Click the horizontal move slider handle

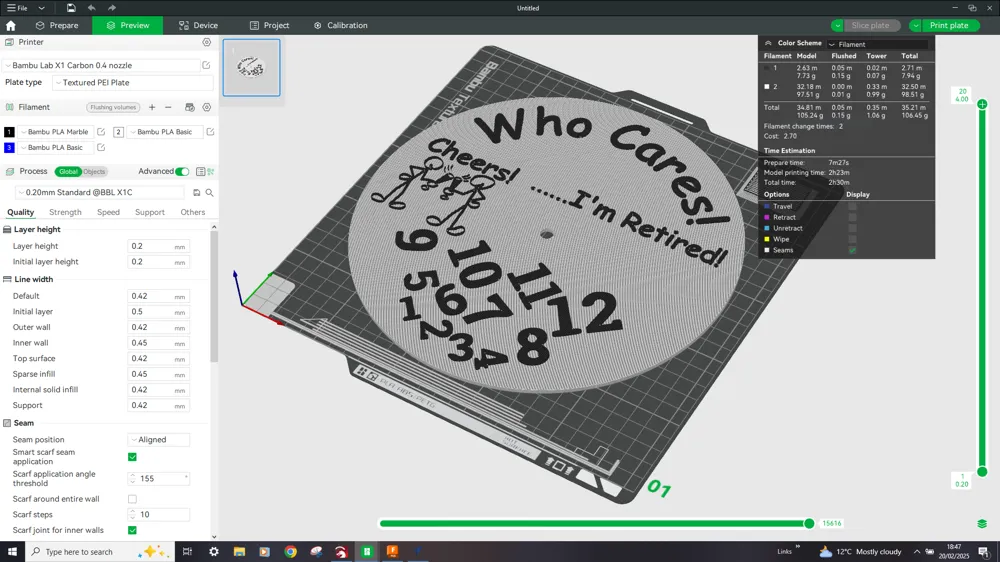pyautogui.click(x=809, y=524)
